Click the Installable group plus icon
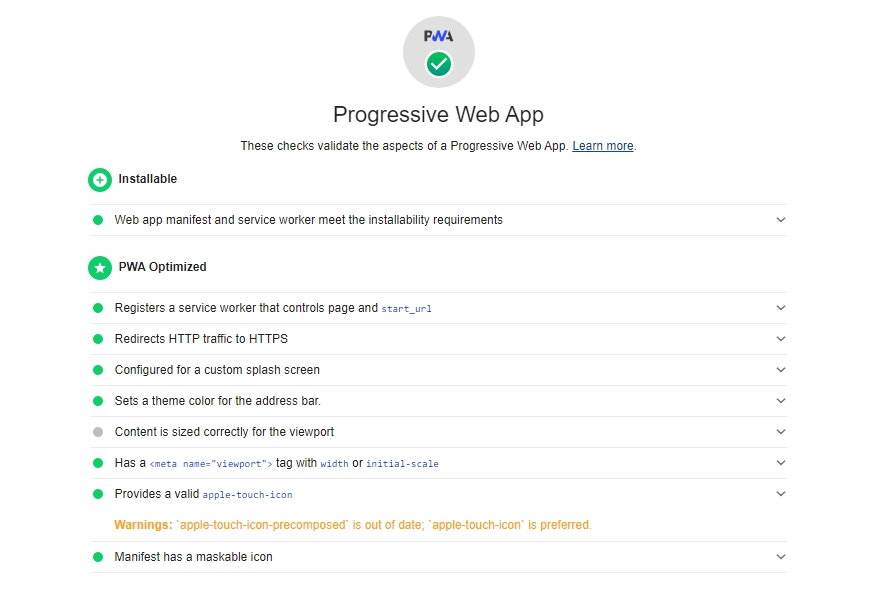 [x=100, y=180]
